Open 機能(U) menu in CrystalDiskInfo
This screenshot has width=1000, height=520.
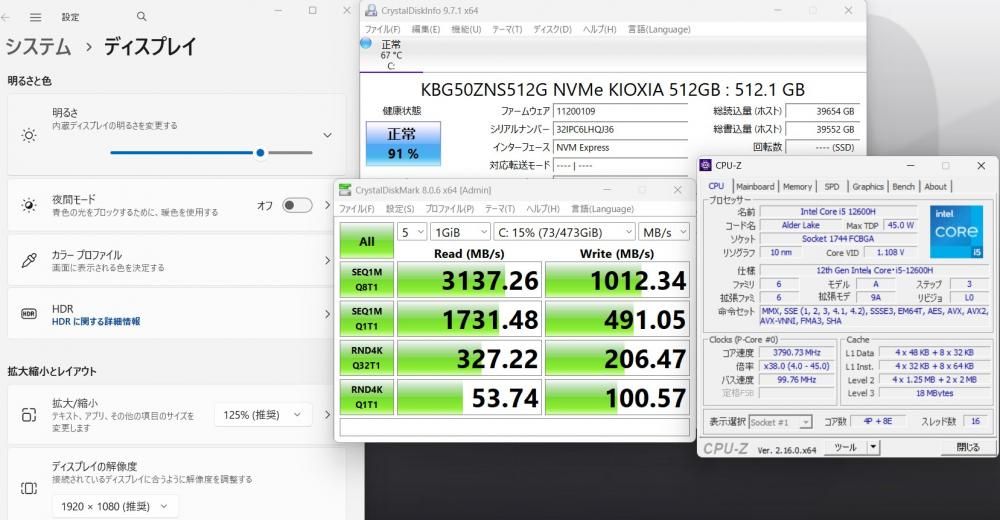coord(466,29)
